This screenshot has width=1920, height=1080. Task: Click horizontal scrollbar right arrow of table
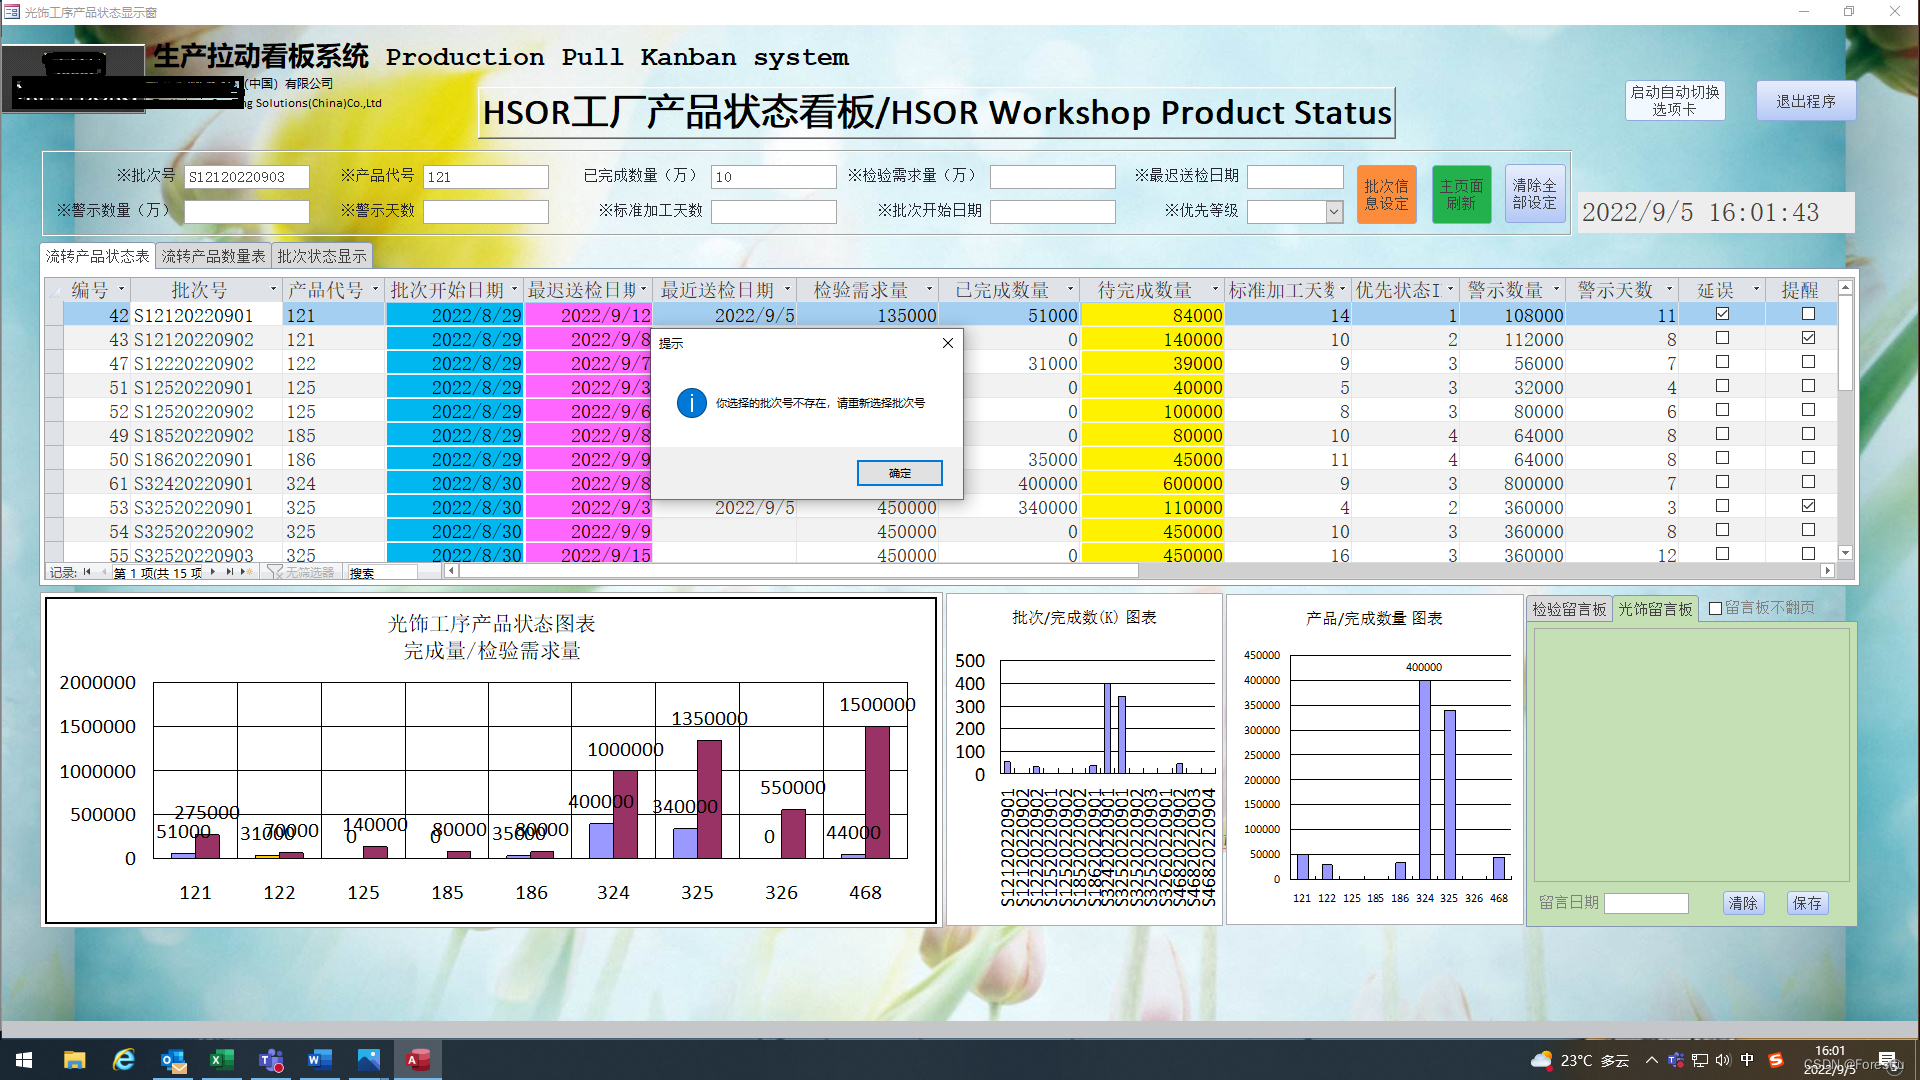(1827, 570)
